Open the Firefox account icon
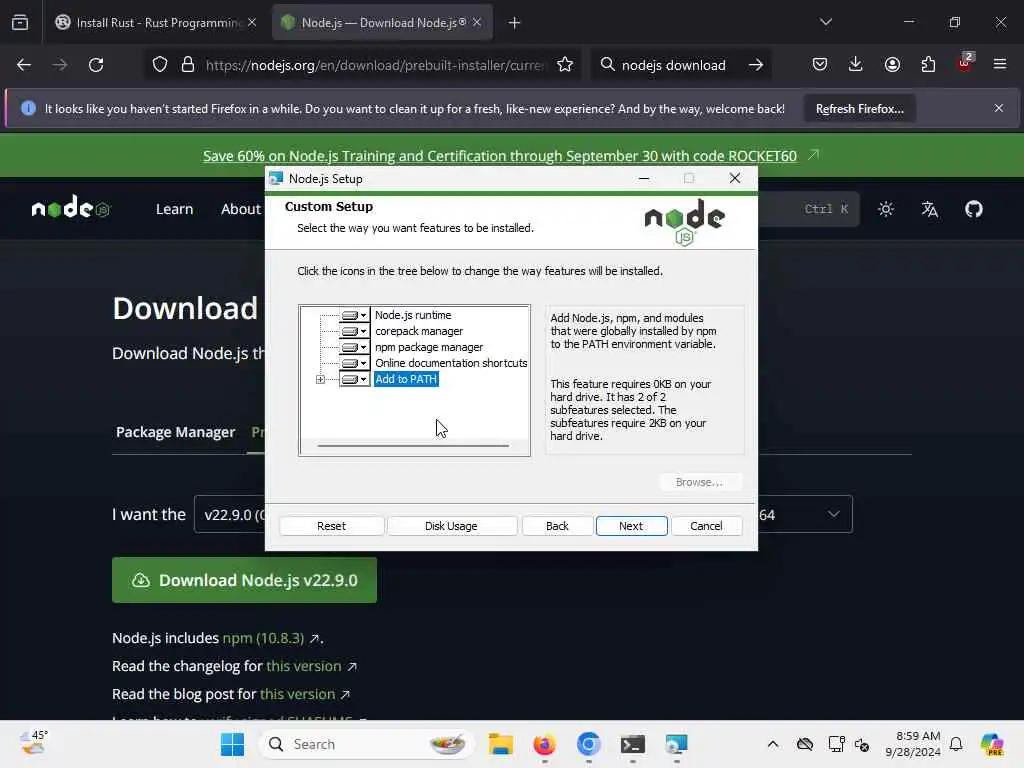The height and width of the screenshot is (768, 1024). coord(892,65)
